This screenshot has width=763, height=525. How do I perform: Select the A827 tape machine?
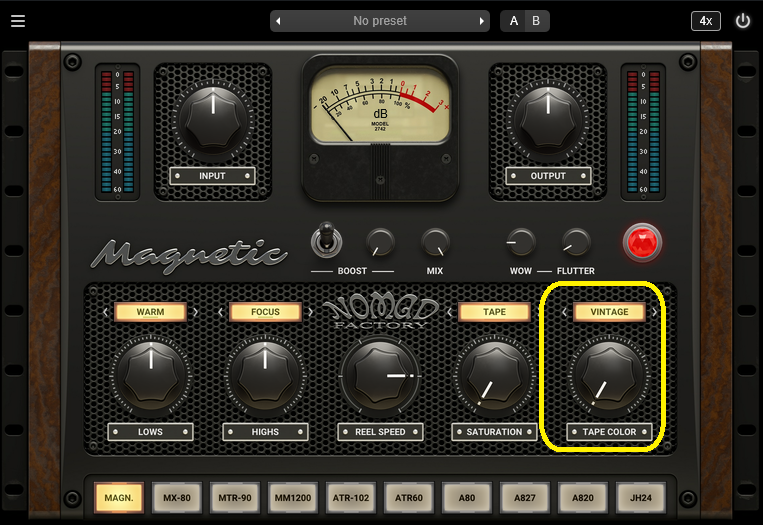point(525,498)
